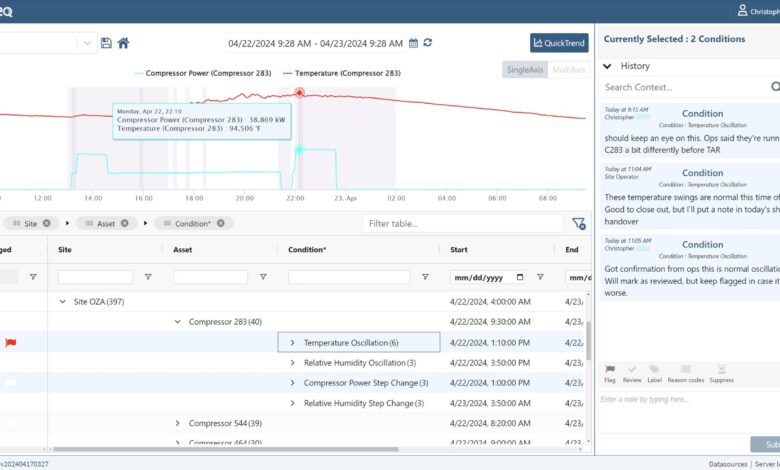Viewport: 780px width, 470px height.
Task: Toggle Compressor Power legend series
Action: [x=202, y=73]
